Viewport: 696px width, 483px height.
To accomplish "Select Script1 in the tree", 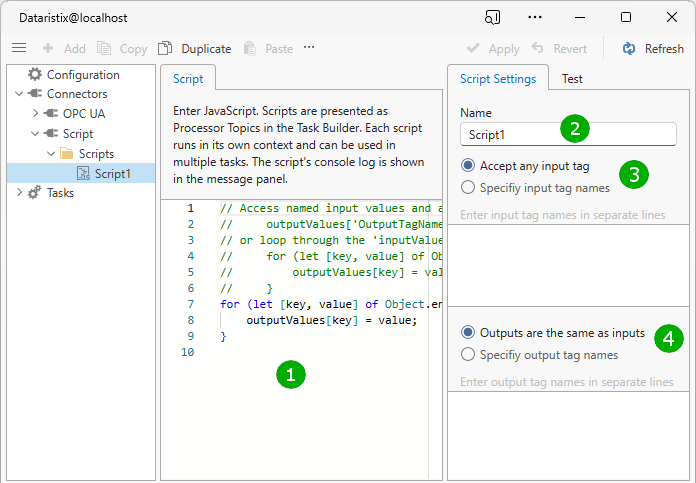I will coord(113,174).
